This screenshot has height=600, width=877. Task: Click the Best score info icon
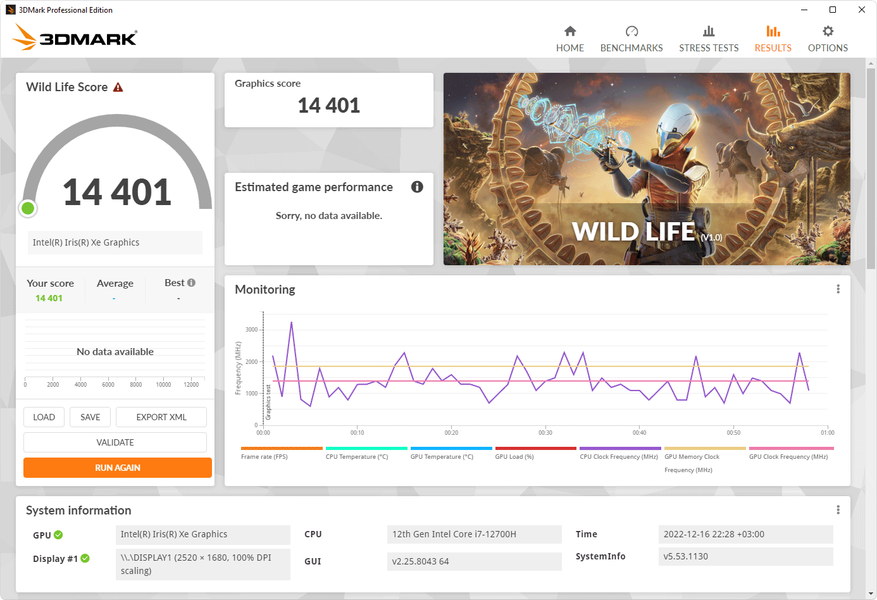pyautogui.click(x=191, y=283)
